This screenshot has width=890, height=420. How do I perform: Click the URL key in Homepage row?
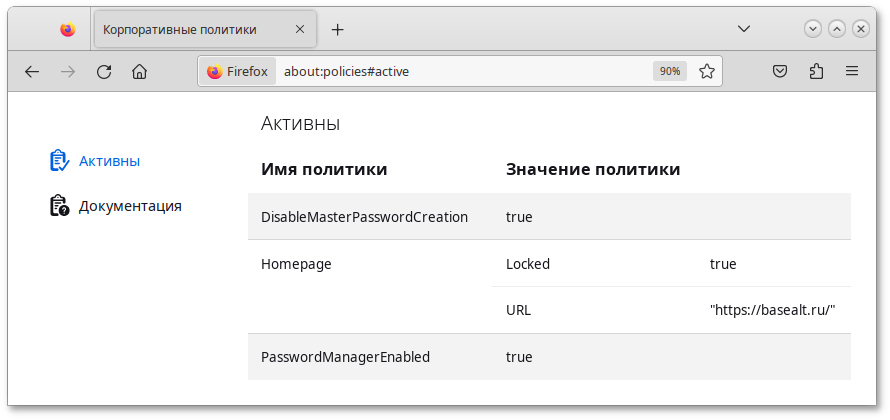tap(518, 310)
